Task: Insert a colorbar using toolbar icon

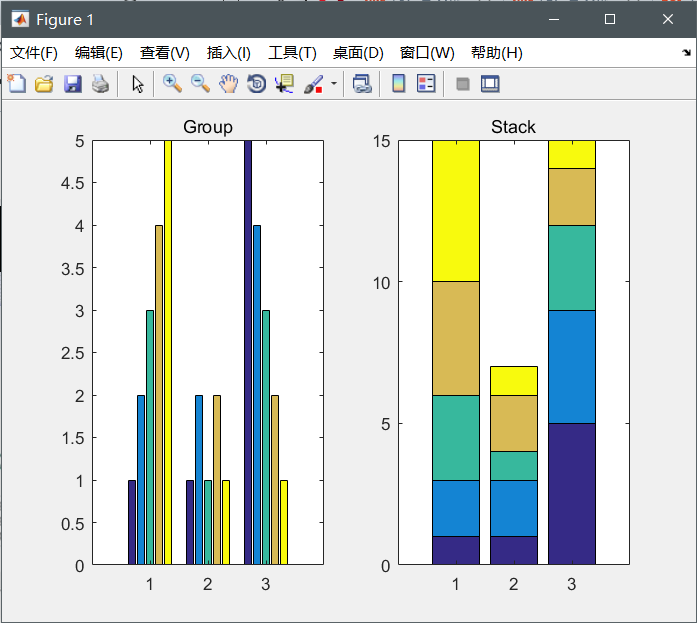Action: [x=399, y=84]
